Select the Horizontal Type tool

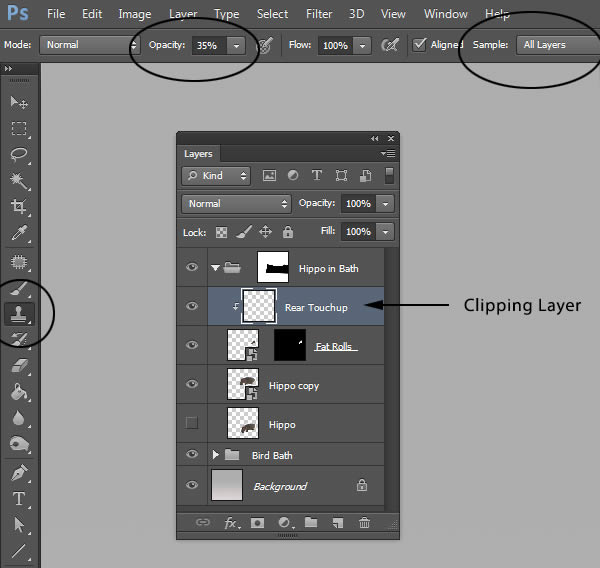(19, 499)
